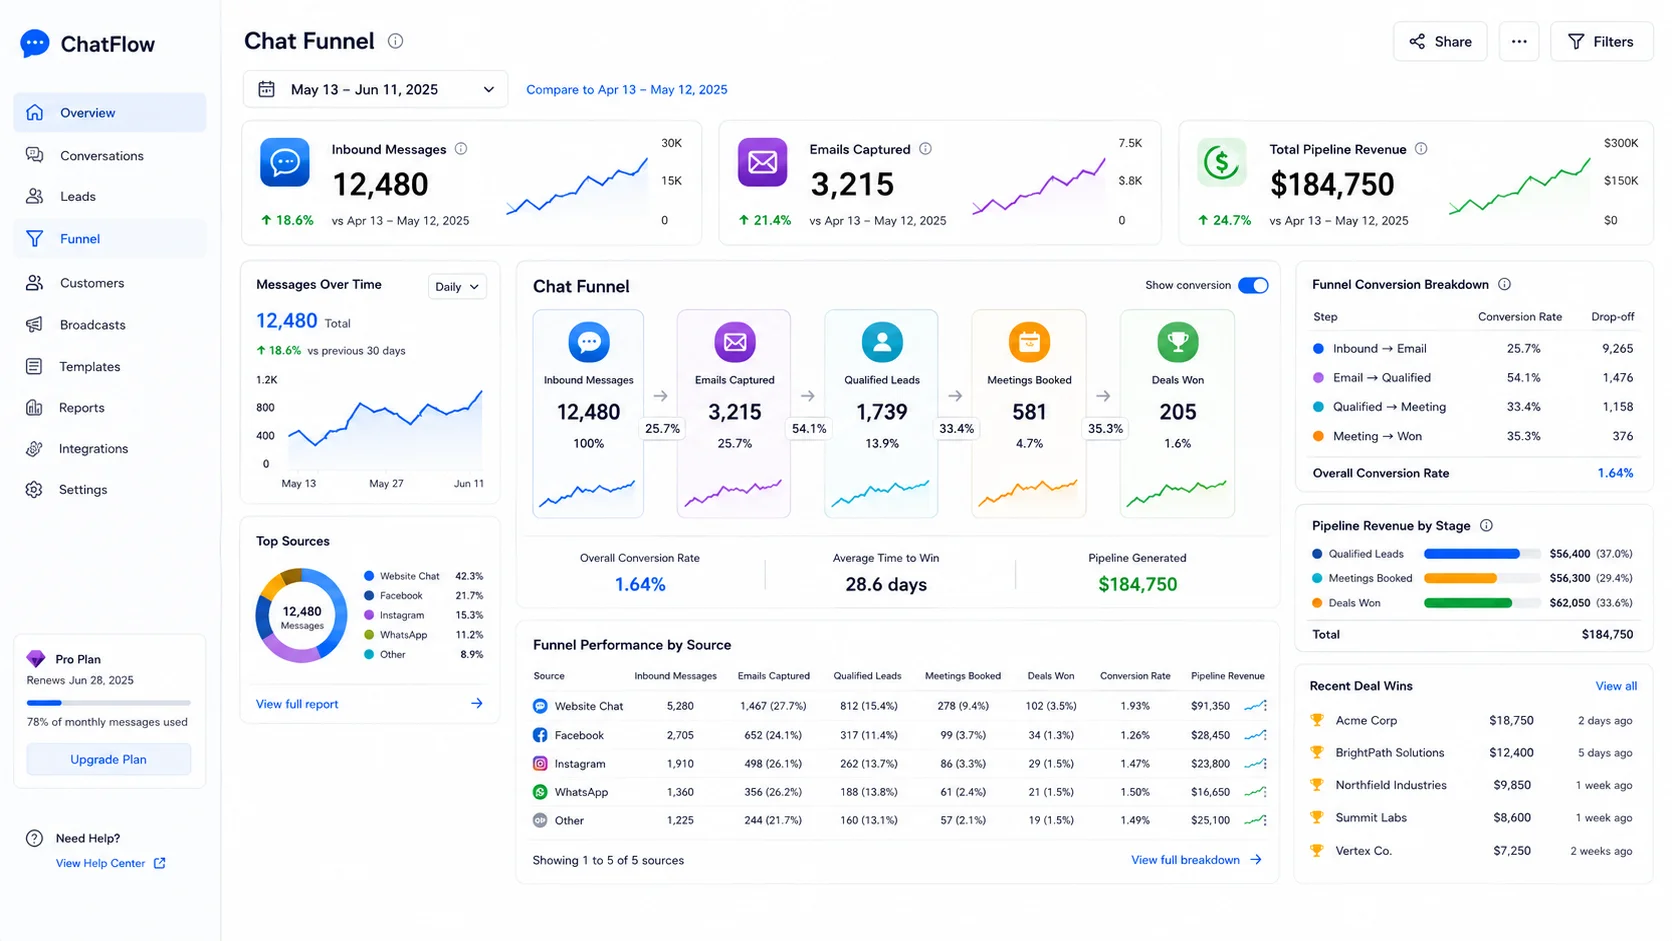Open Leads in the sidebar
This screenshot has height=941, width=1672.
(x=110, y=196)
